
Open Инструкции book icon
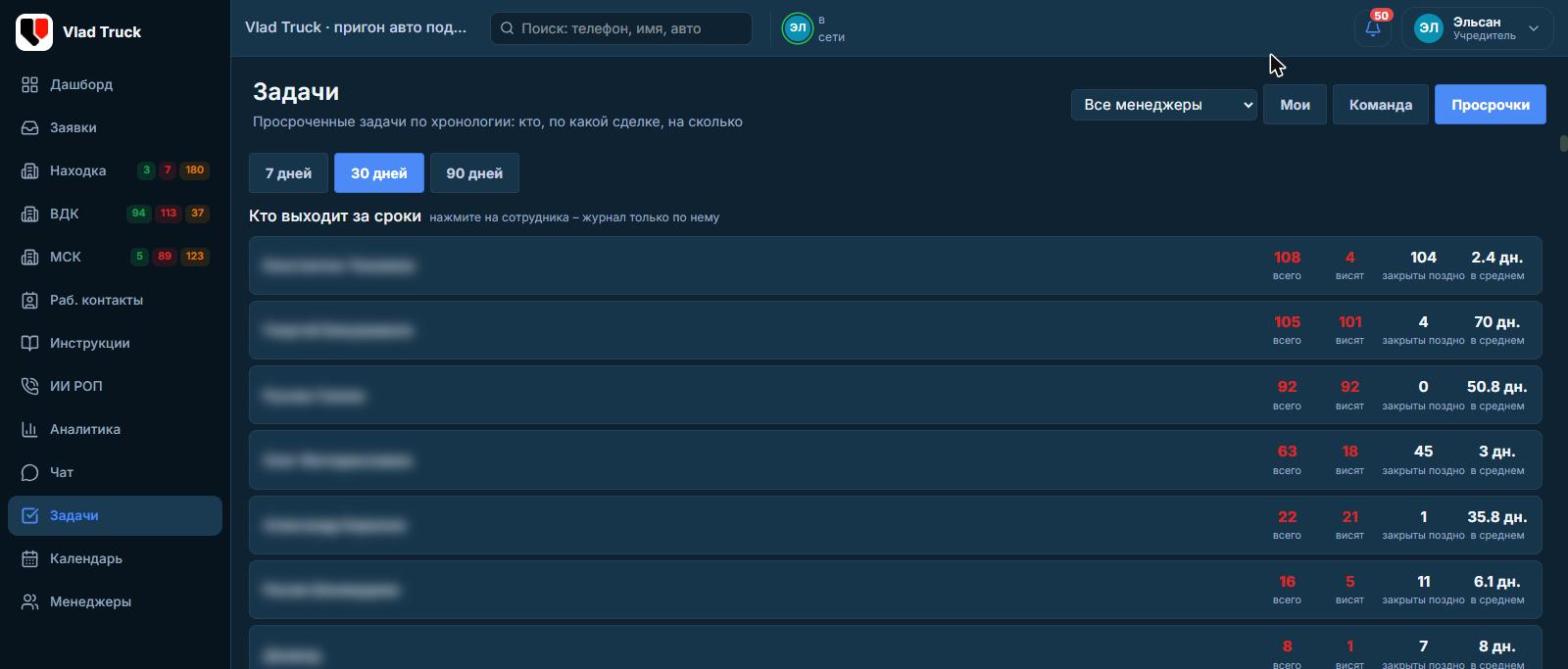30,343
